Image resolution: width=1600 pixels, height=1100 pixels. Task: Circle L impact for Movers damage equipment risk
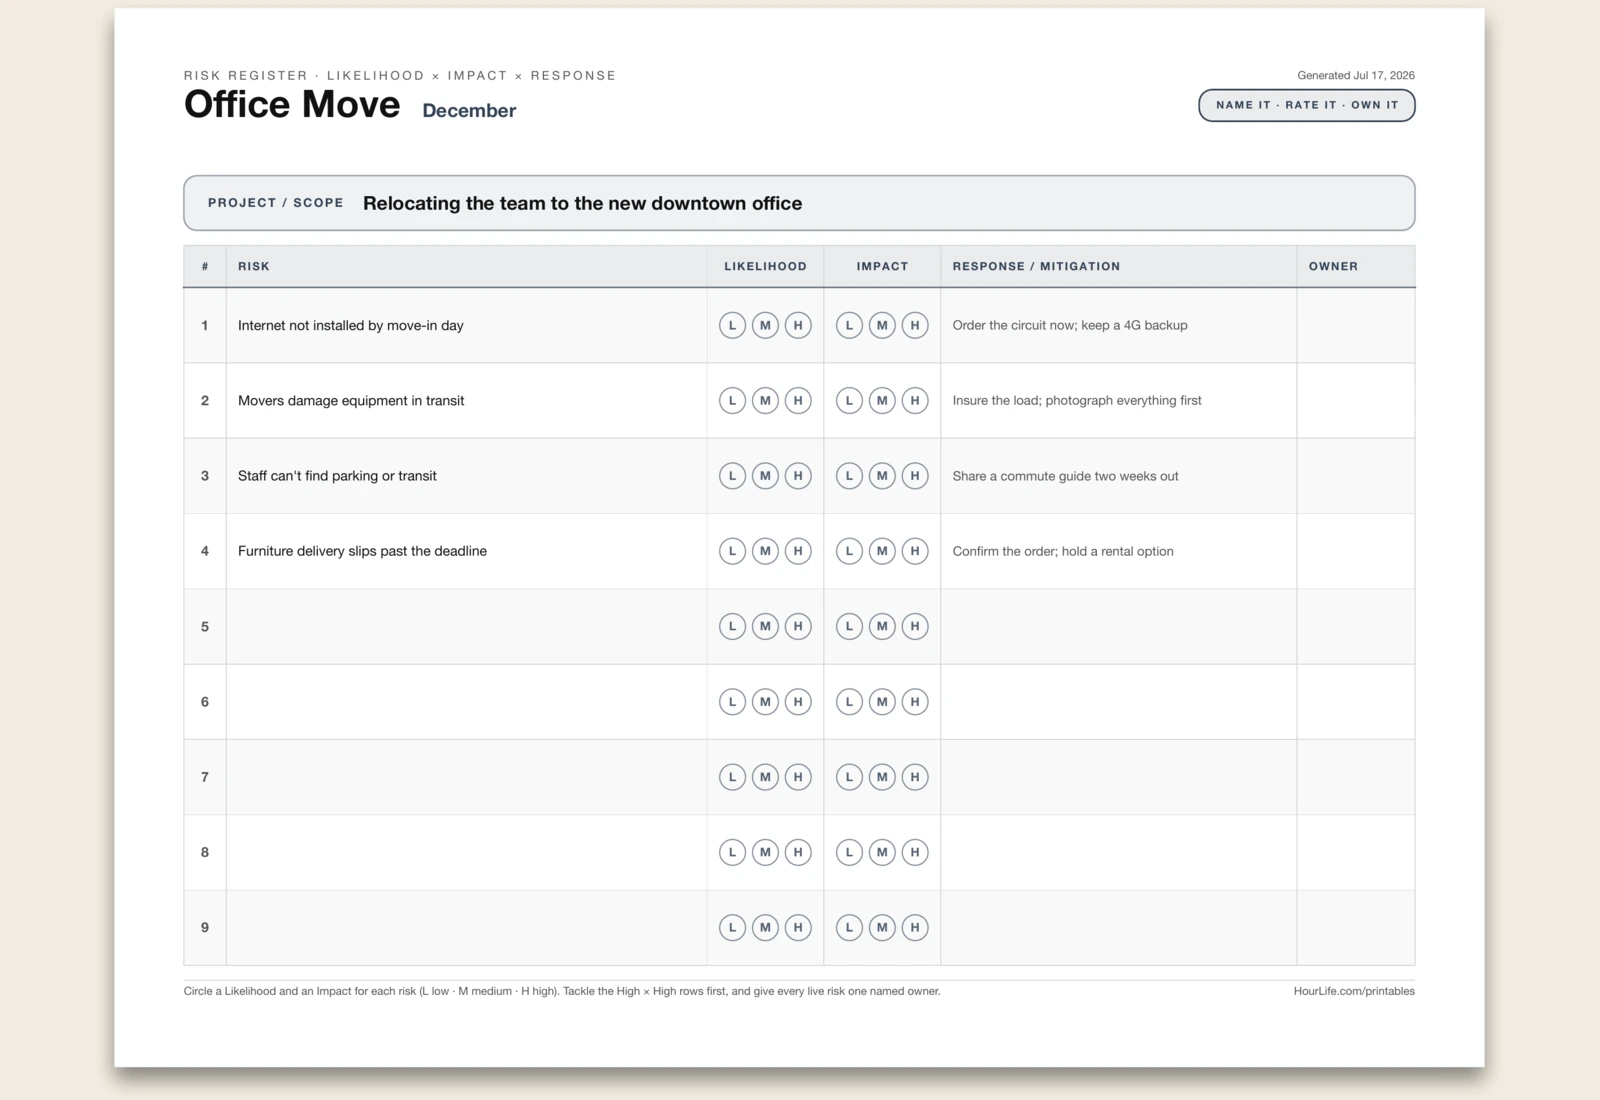(849, 400)
